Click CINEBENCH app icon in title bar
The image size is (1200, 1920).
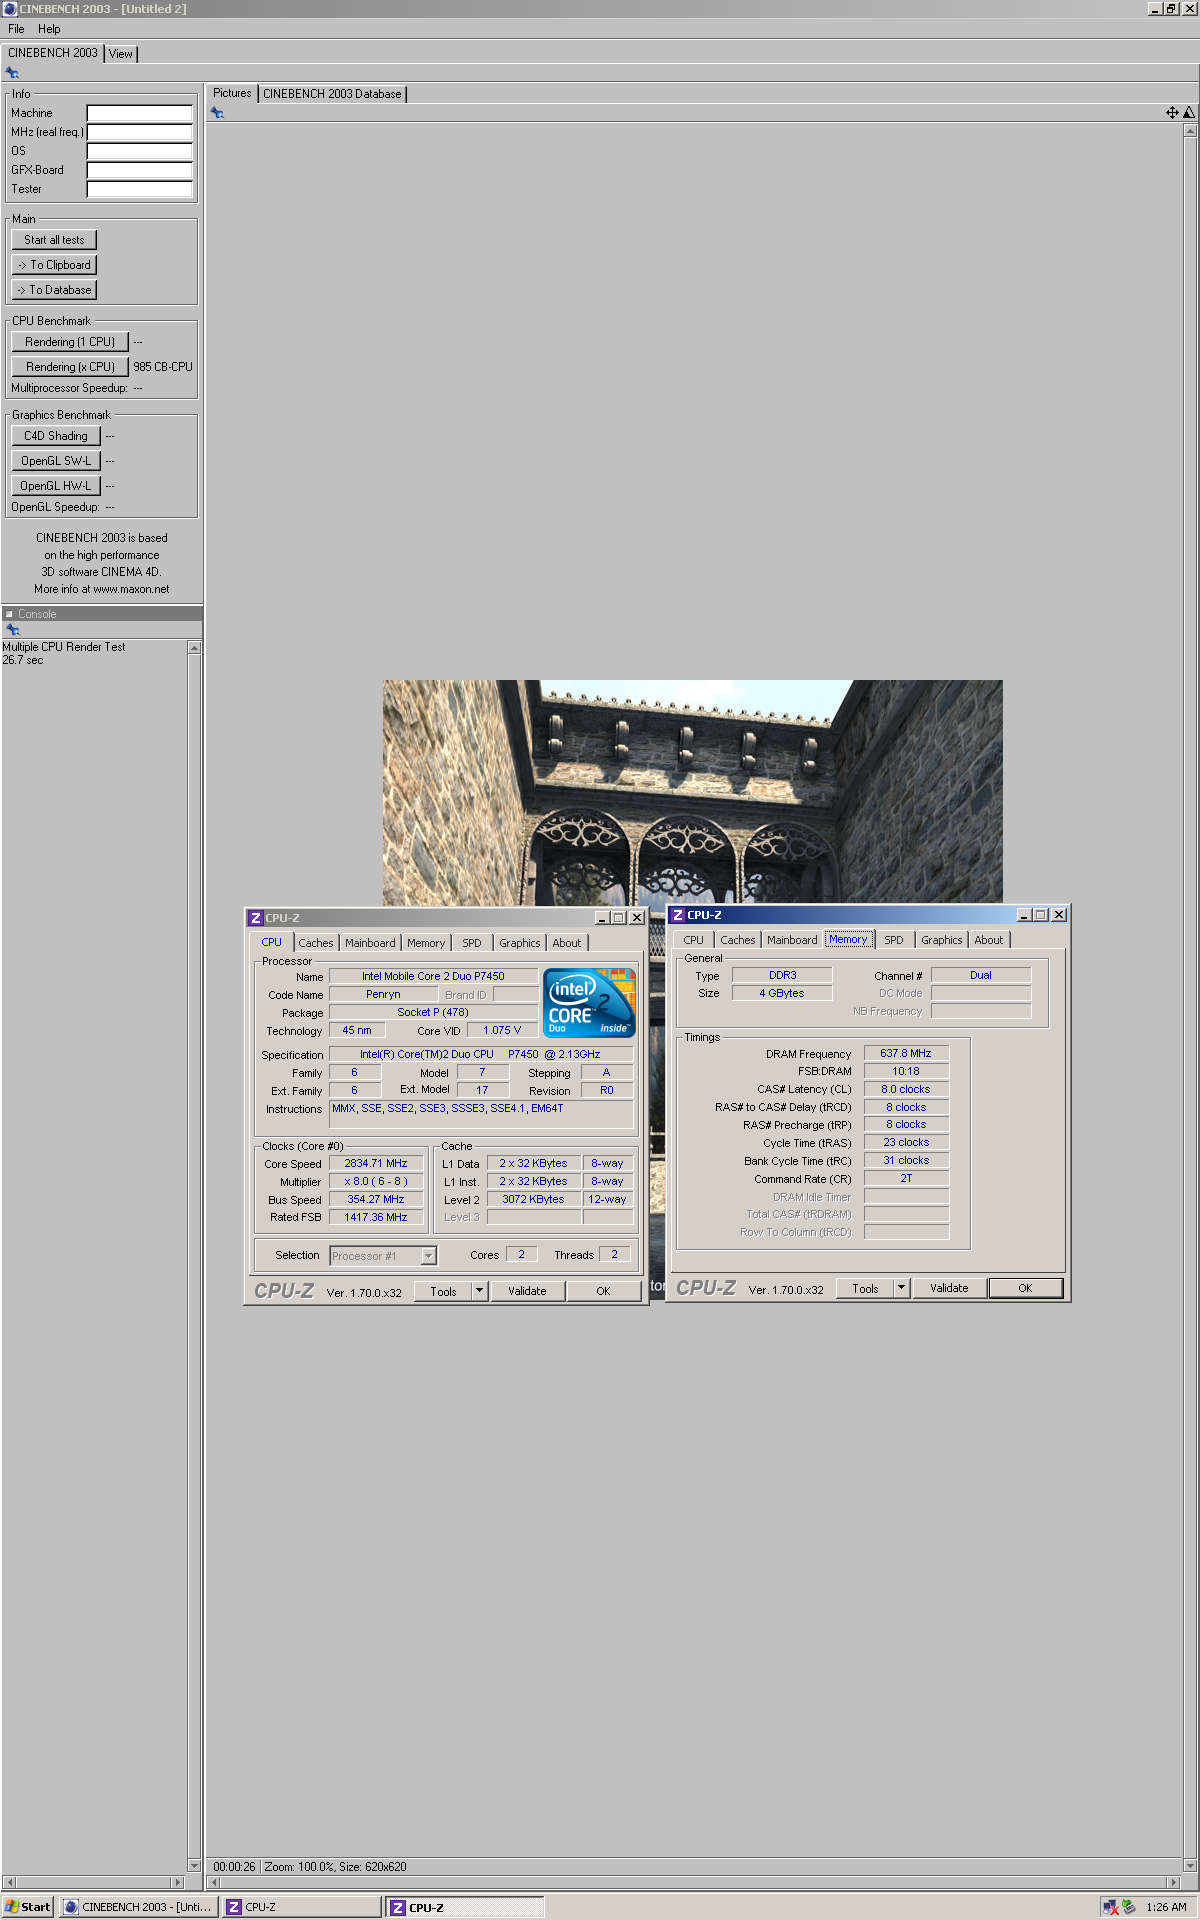[9, 9]
